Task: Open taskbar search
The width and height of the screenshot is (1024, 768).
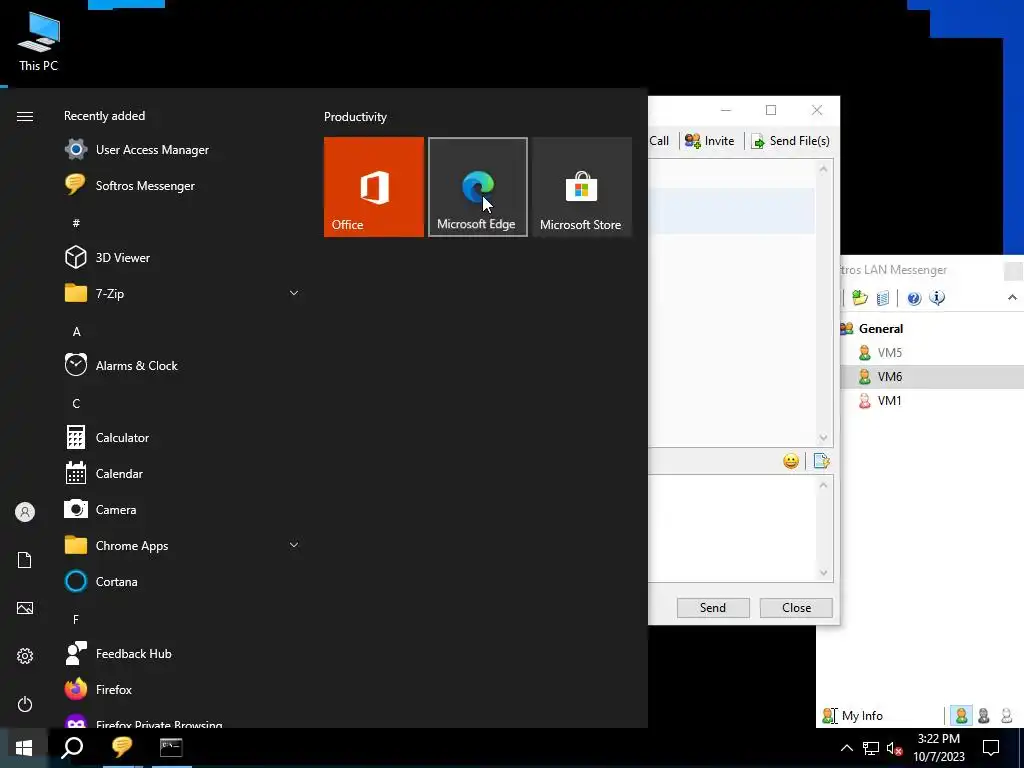Action: [72, 748]
